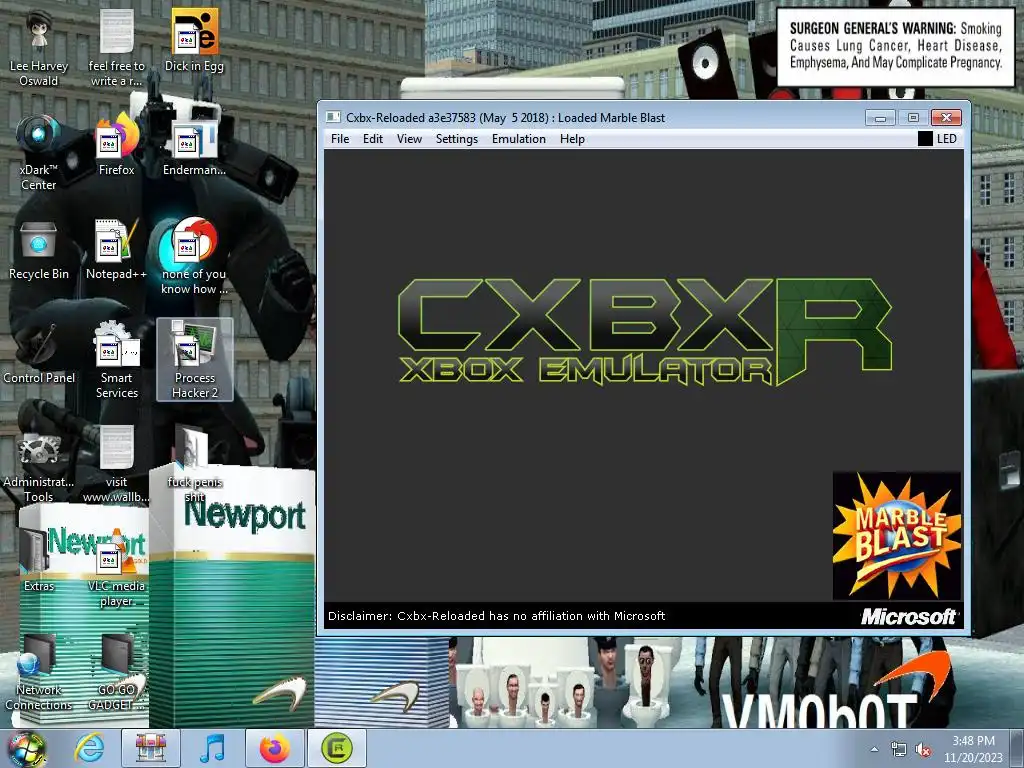This screenshot has width=1024, height=768.
Task: Click the Marble Blast game logo thumbnail
Action: tap(897, 536)
